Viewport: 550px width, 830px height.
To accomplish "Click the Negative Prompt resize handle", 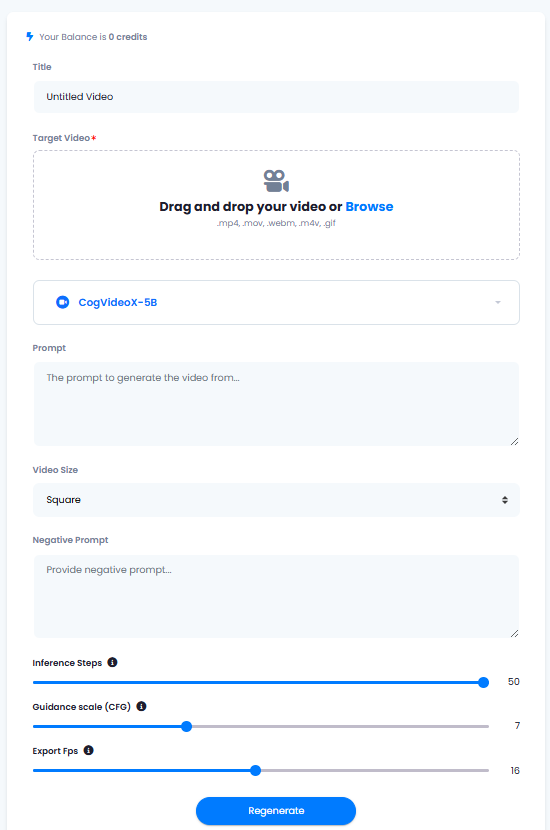I will pyautogui.click(x=514, y=633).
